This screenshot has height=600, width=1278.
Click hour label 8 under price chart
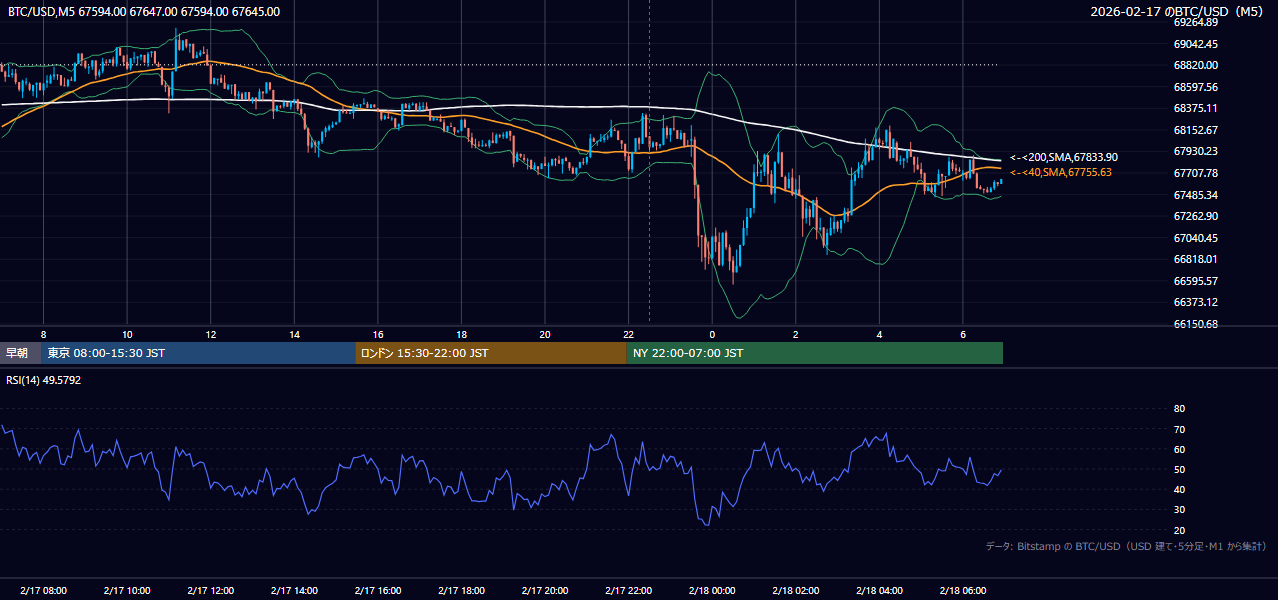click(43, 334)
